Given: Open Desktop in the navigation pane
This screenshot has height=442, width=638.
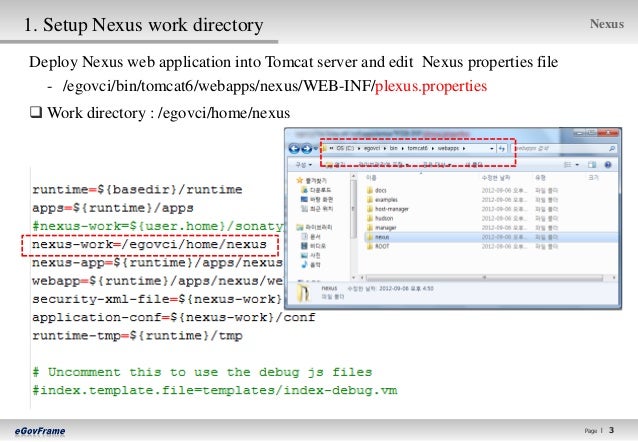Looking at the screenshot, I should pyautogui.click(x=317, y=199).
